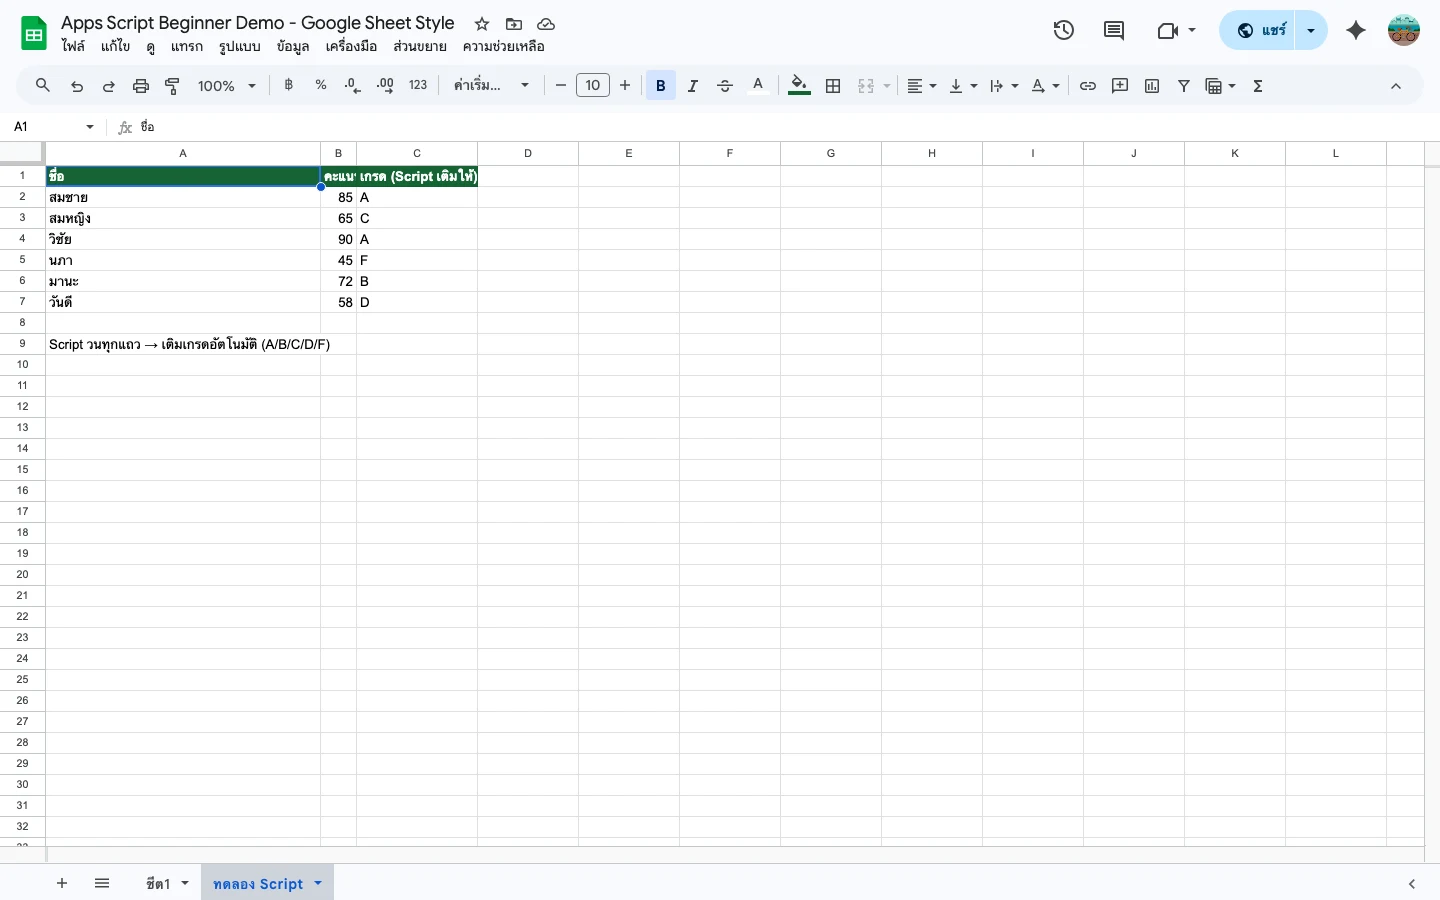Image resolution: width=1440 pixels, height=900 pixels.
Task: Click the paint format roller icon
Action: (172, 86)
